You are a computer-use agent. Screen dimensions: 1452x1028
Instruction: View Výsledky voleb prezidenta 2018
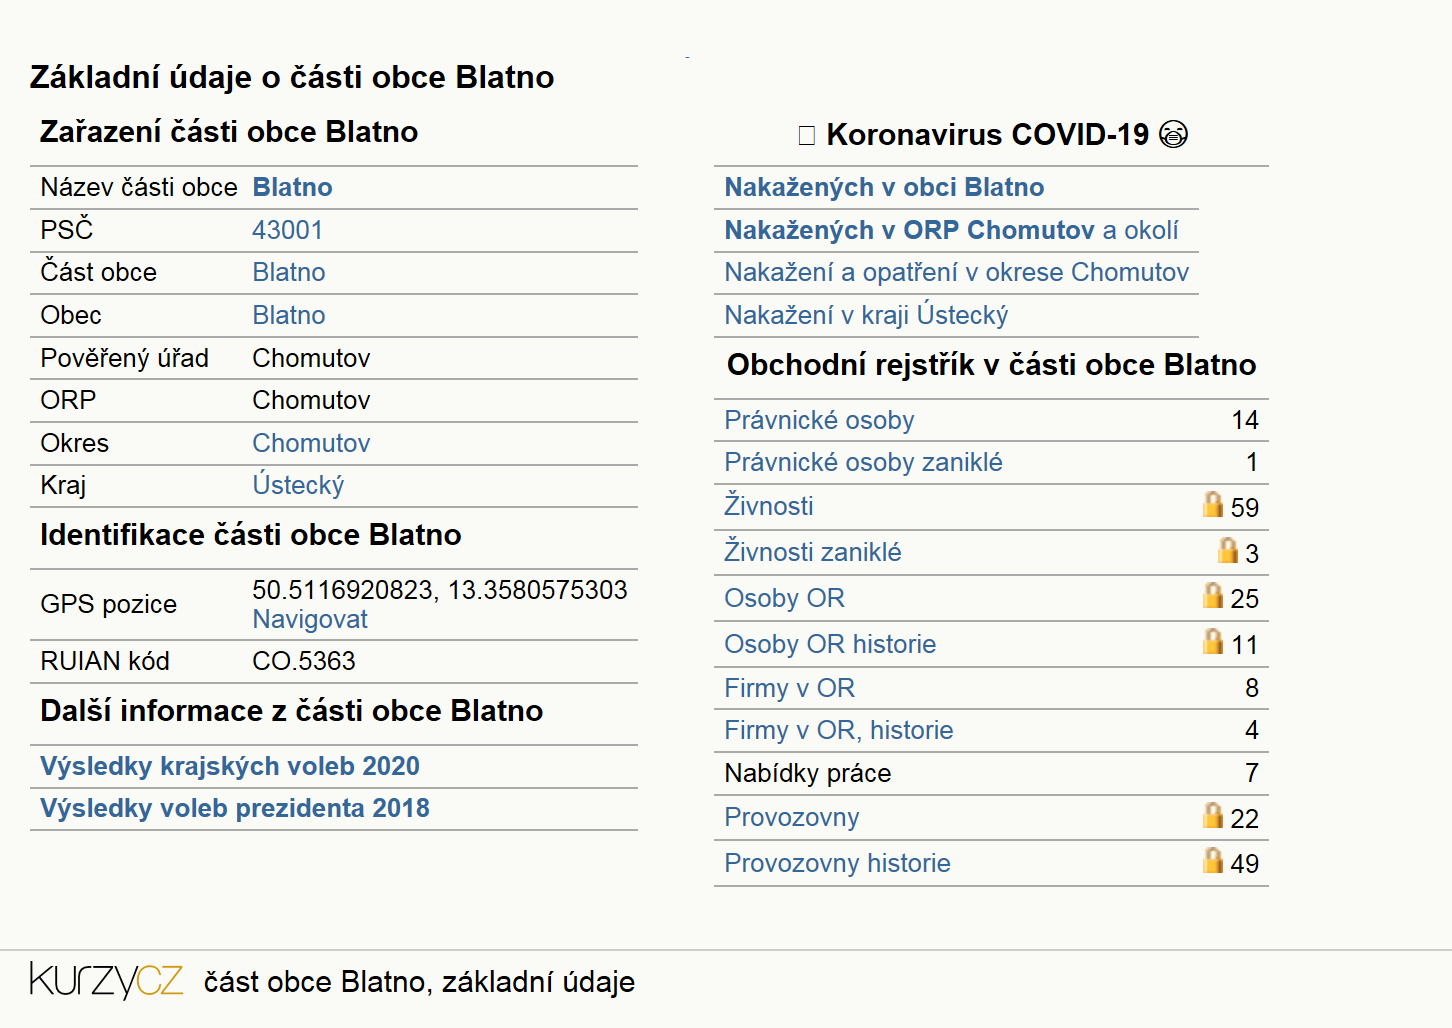click(235, 808)
